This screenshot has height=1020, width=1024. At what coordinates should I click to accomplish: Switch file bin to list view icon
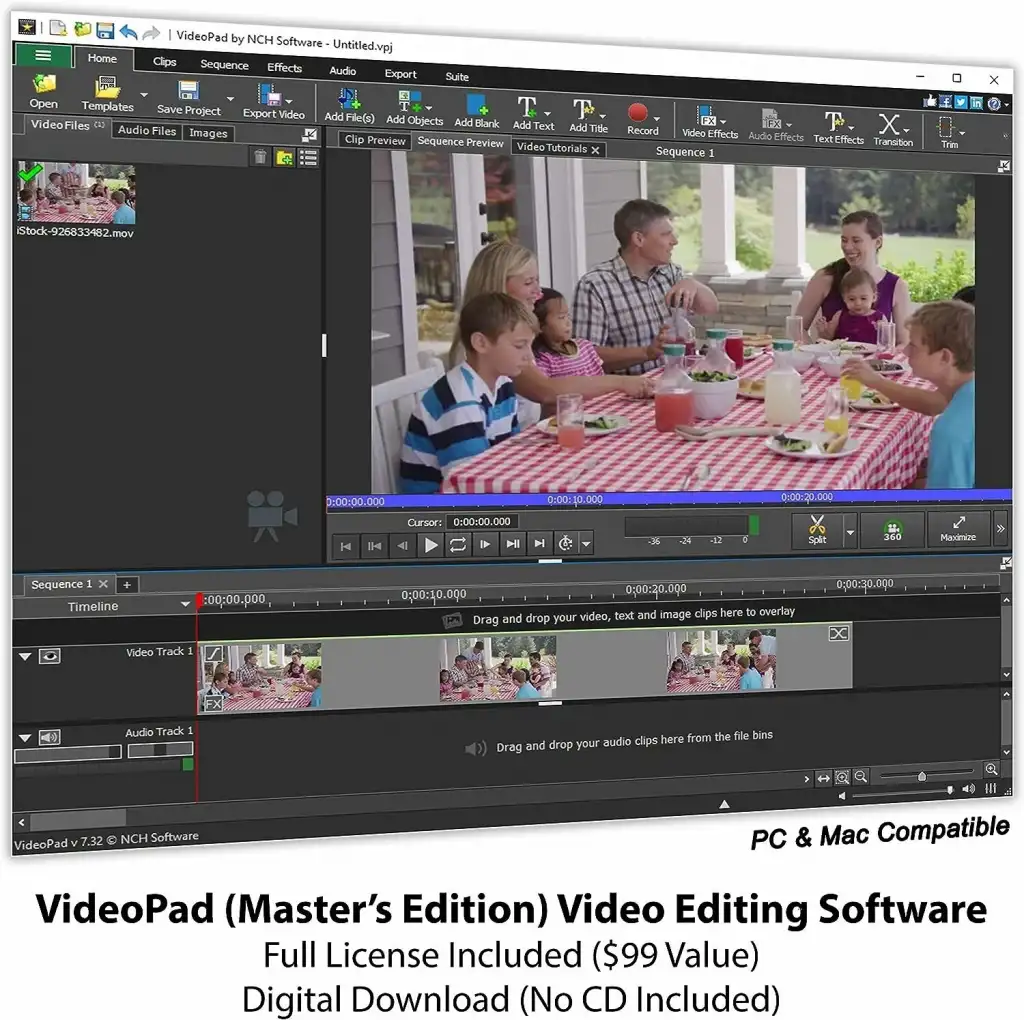tap(308, 158)
